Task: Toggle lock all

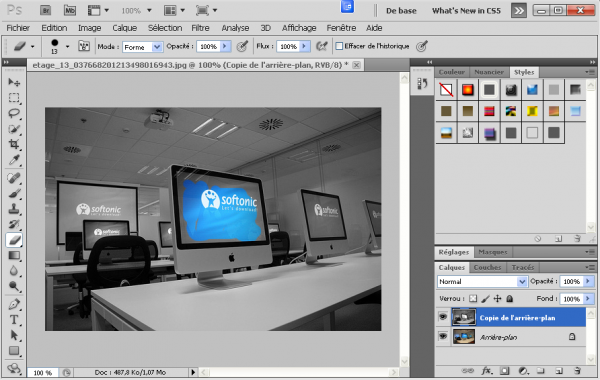Action: point(509,298)
